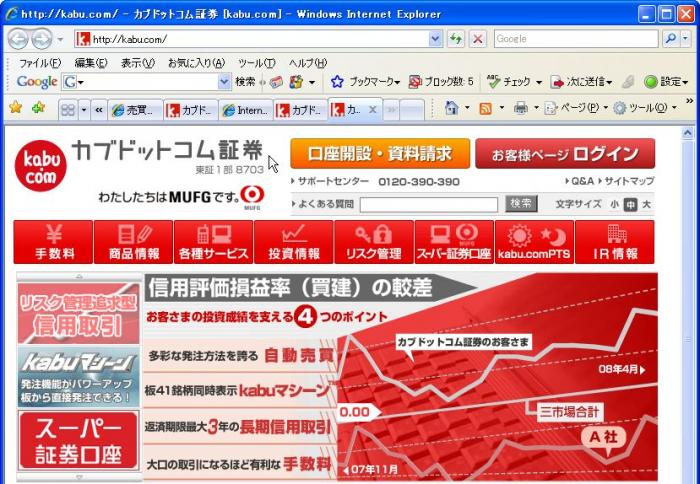Image resolution: width=700 pixels, height=484 pixels.
Task: Click the ブックマーク star icon
Action: (337, 82)
